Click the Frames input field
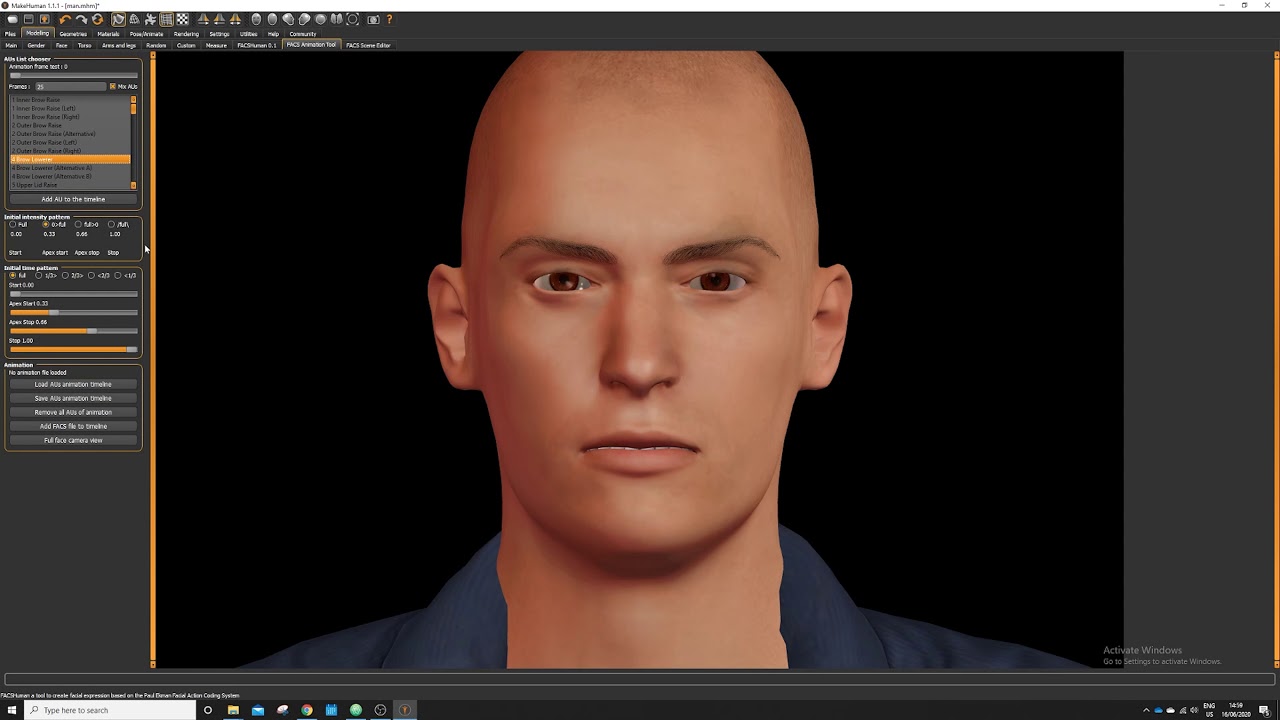Viewport: 1280px width, 720px height. pyautogui.click(x=70, y=87)
